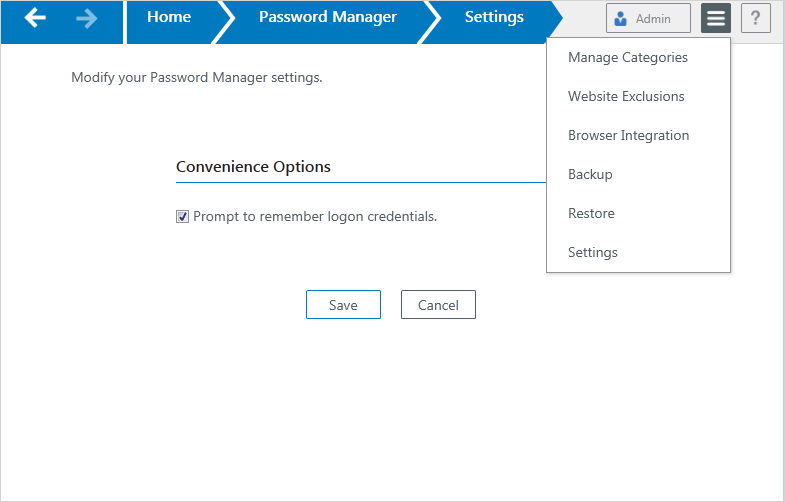The width and height of the screenshot is (785, 502).
Task: Choose Restore from the menu
Action: click(x=591, y=214)
